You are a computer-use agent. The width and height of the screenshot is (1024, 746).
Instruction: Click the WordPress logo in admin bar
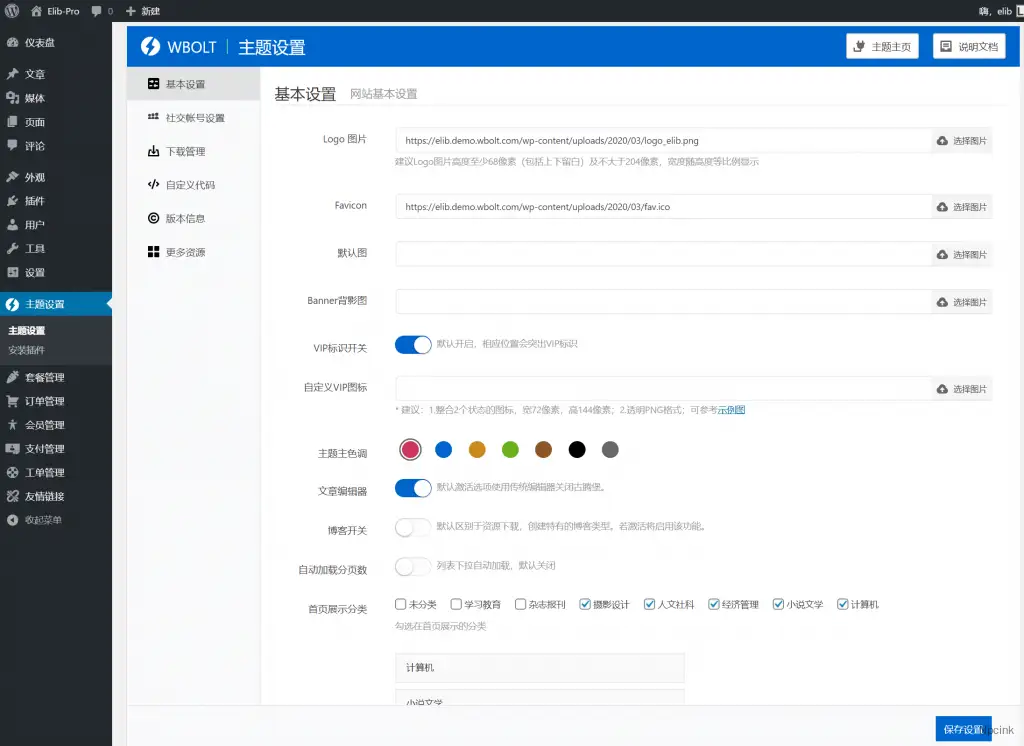point(10,11)
